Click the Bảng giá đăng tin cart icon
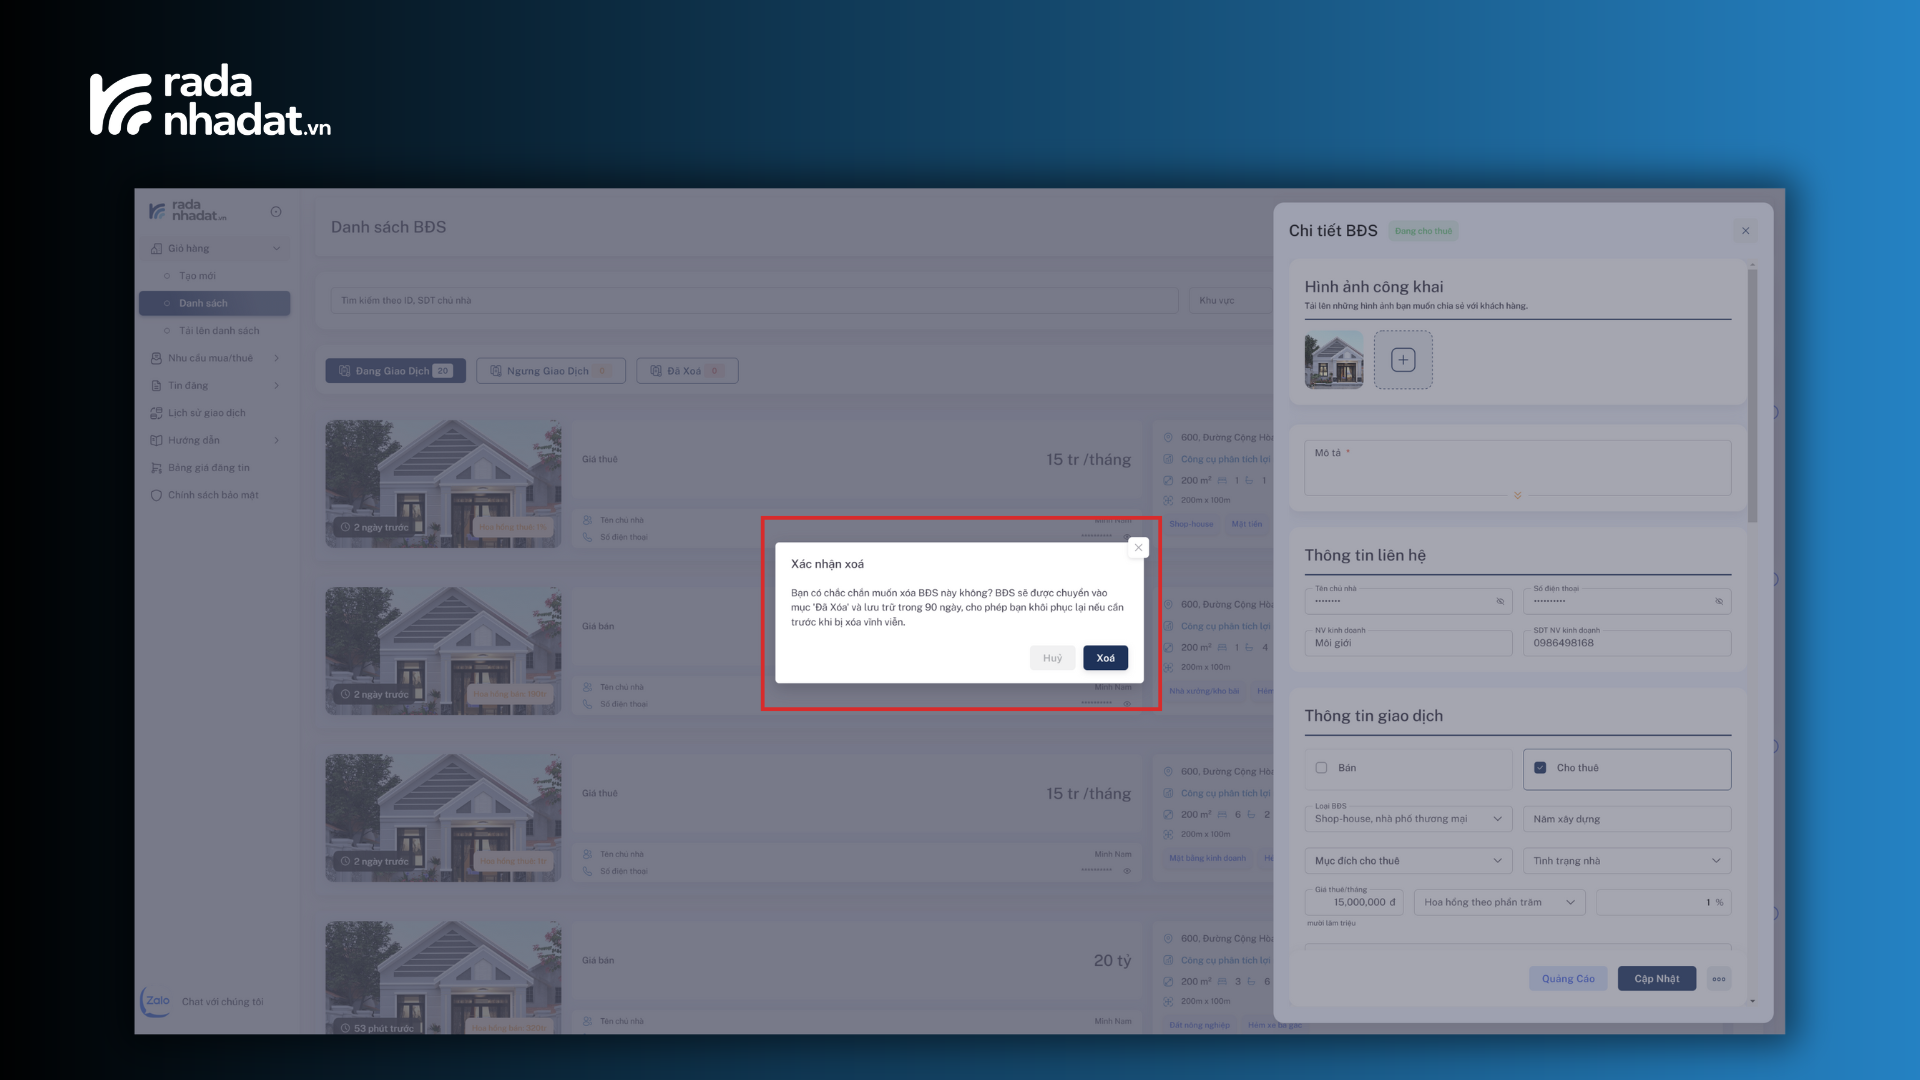 coord(156,468)
